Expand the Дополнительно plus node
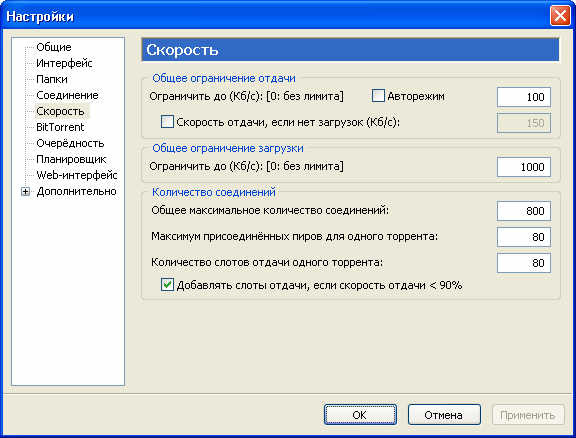This screenshot has width=576, height=438. (25, 191)
